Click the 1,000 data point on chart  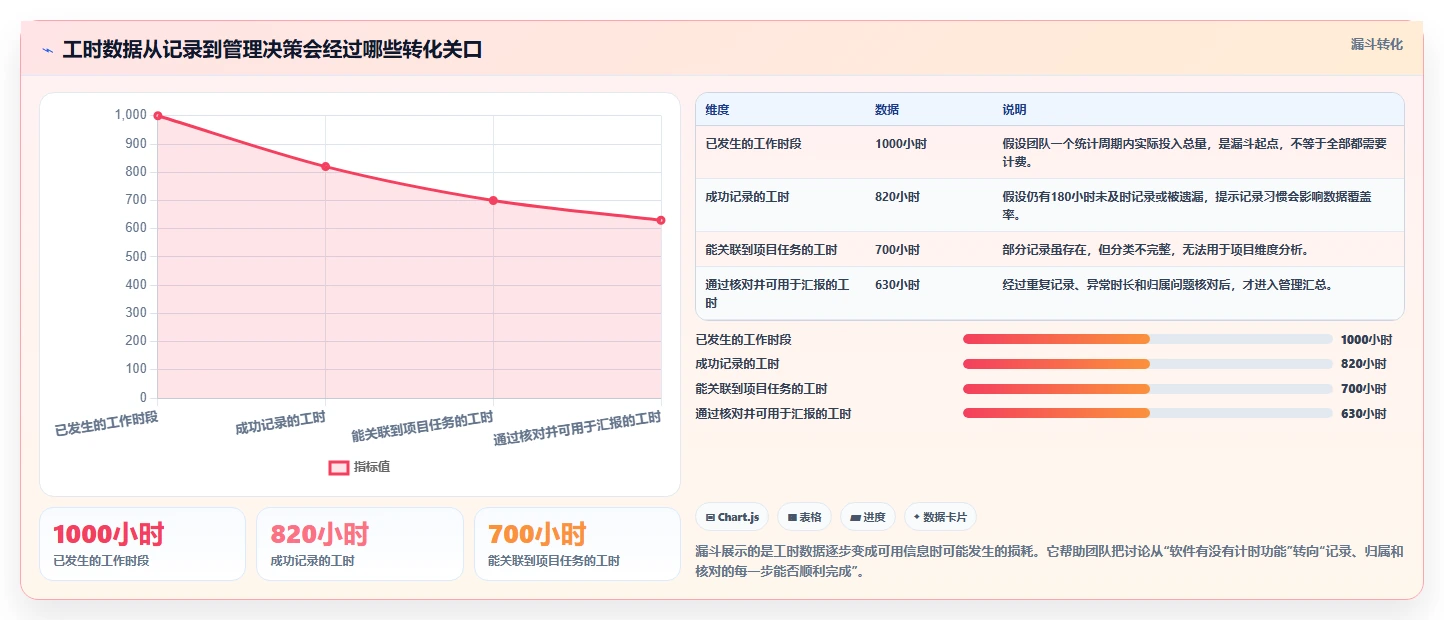158,116
